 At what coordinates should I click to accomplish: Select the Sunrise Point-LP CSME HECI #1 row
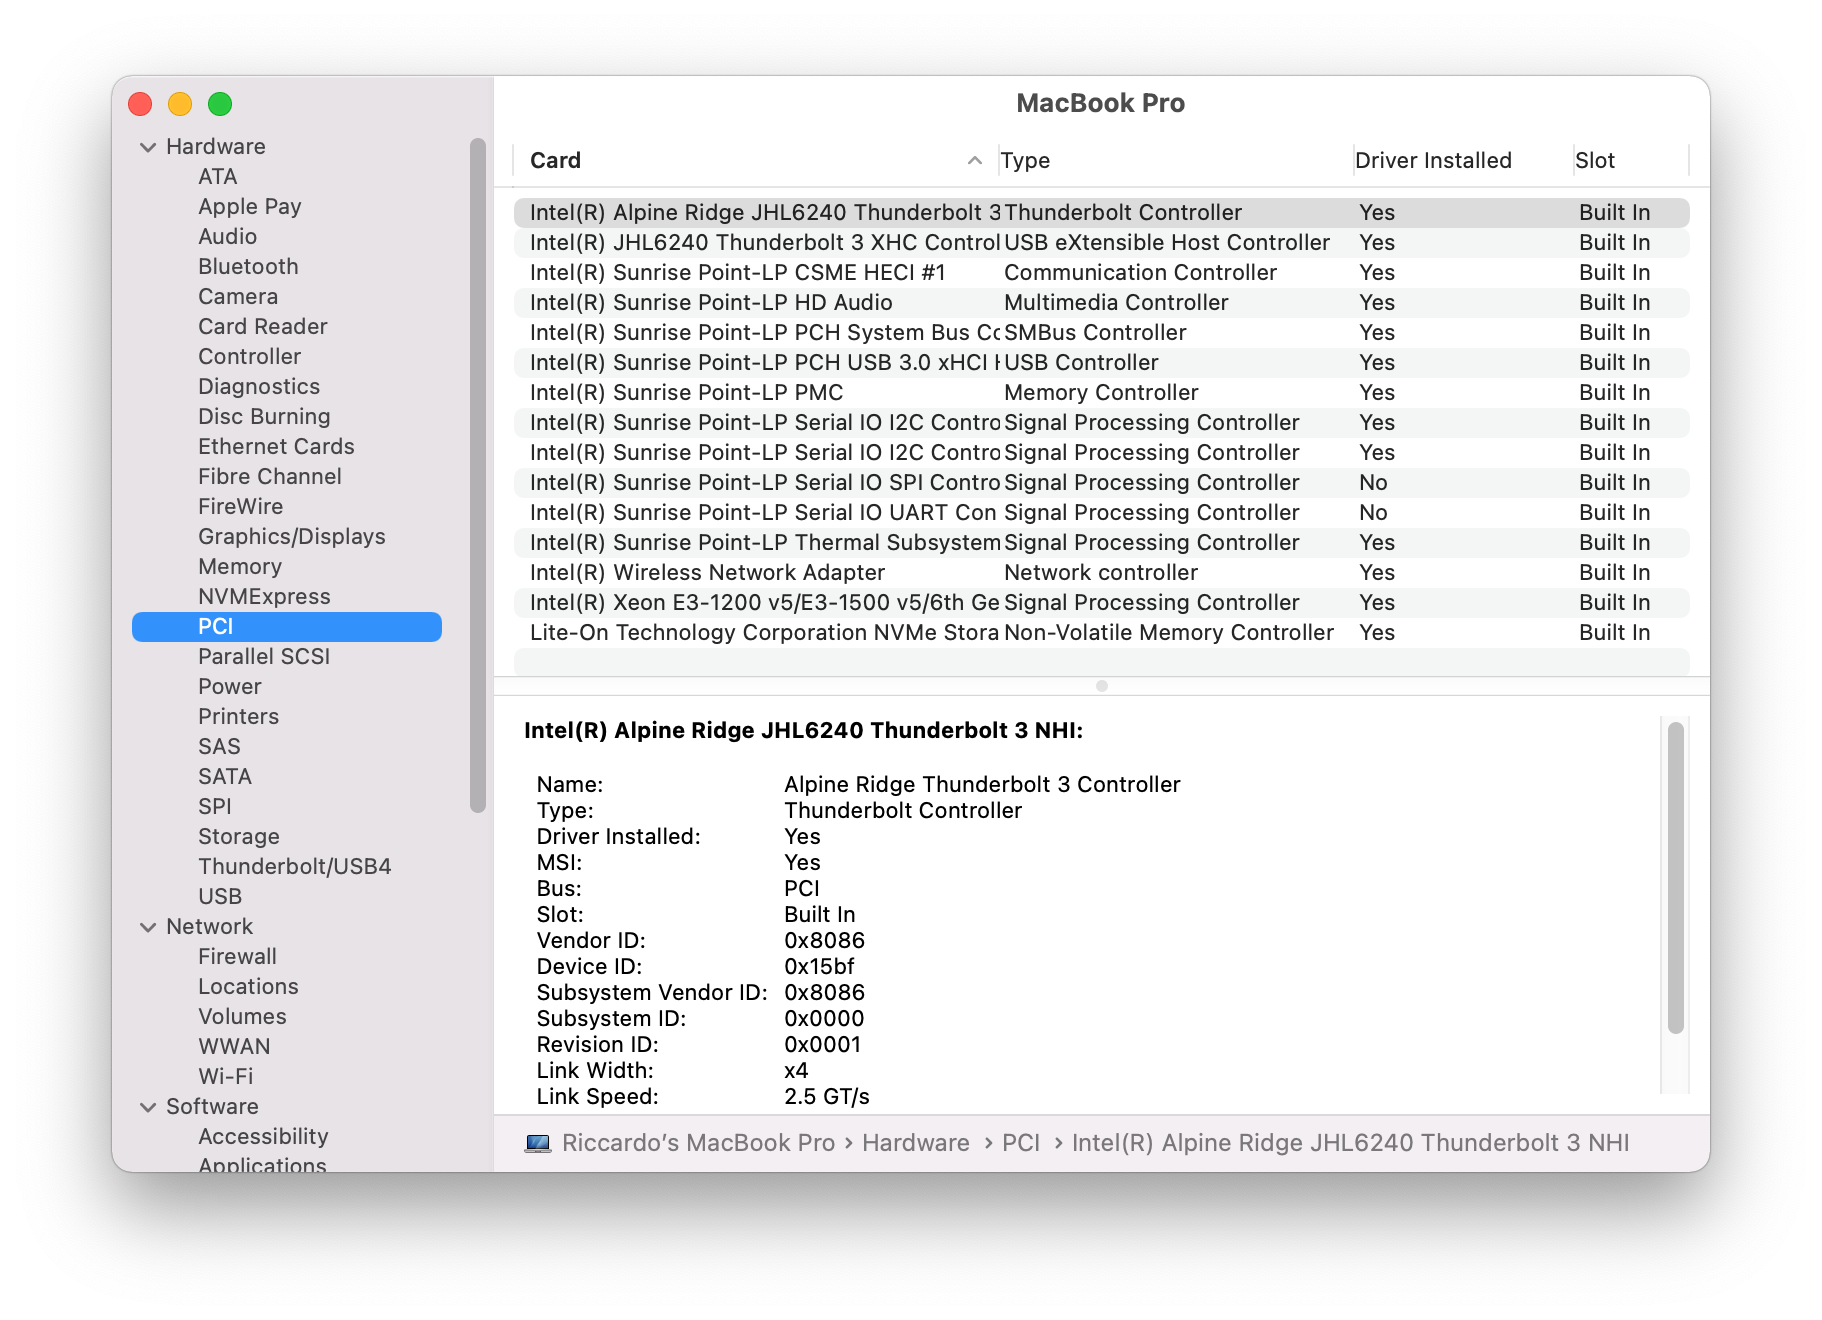click(1101, 273)
